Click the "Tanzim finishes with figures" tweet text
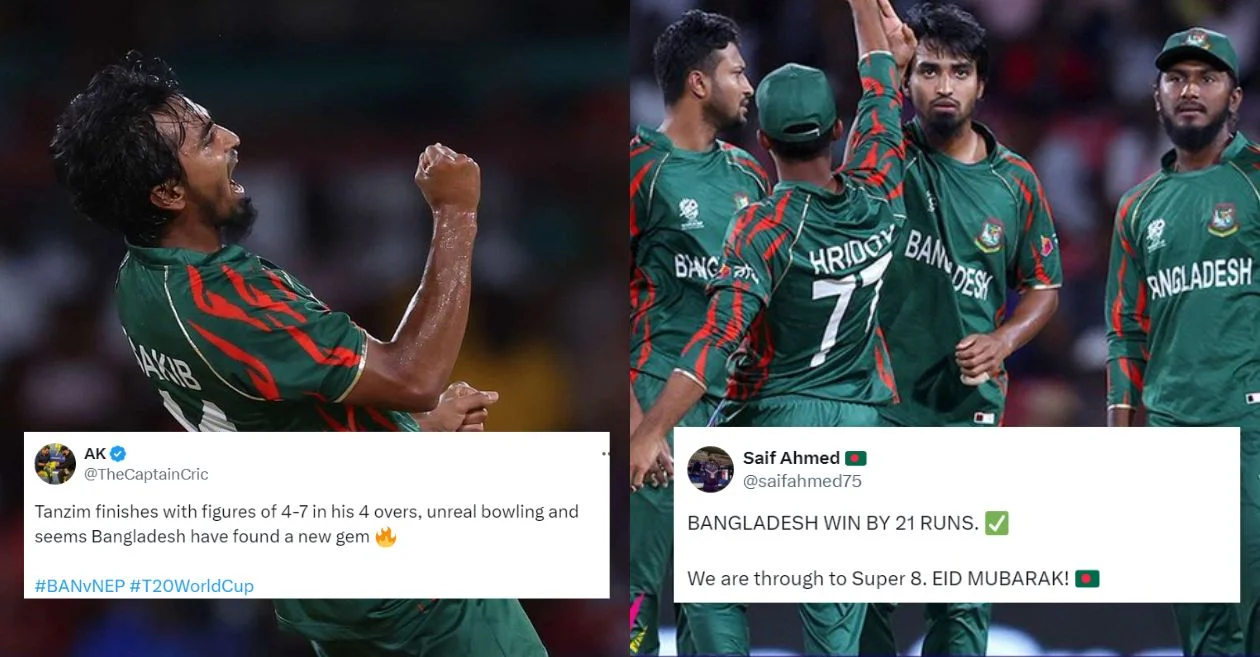Screen dimensions: 1260x657 click(306, 524)
